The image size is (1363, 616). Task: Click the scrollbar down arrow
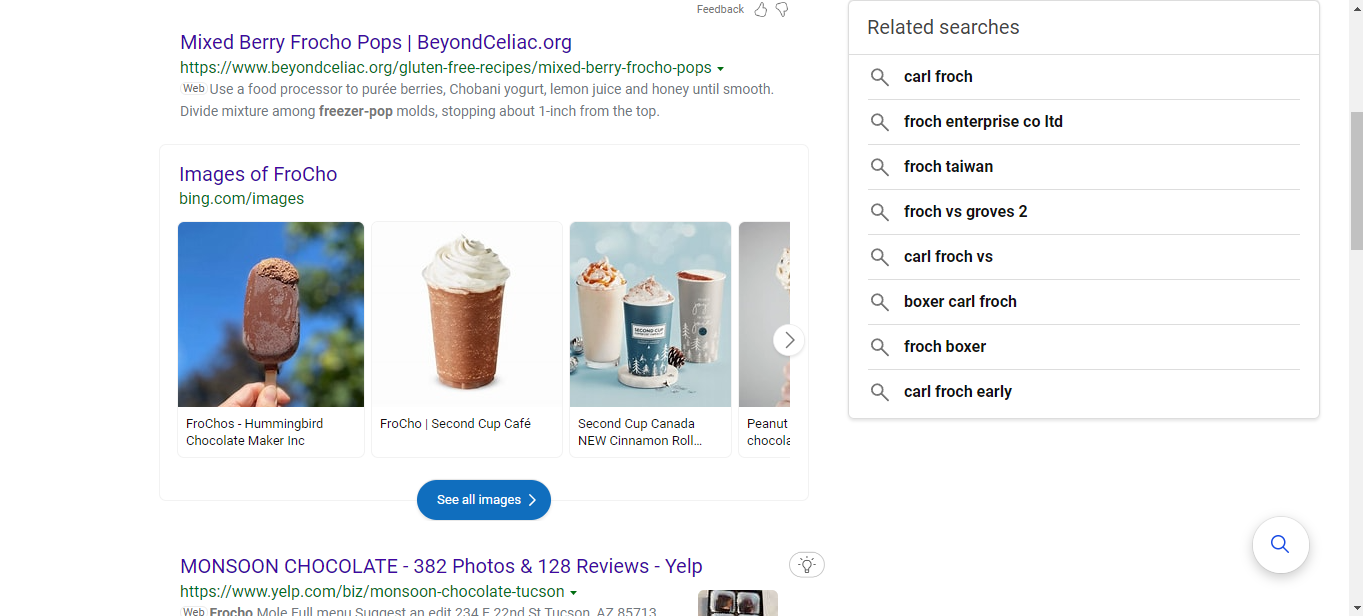[x=1356, y=608]
